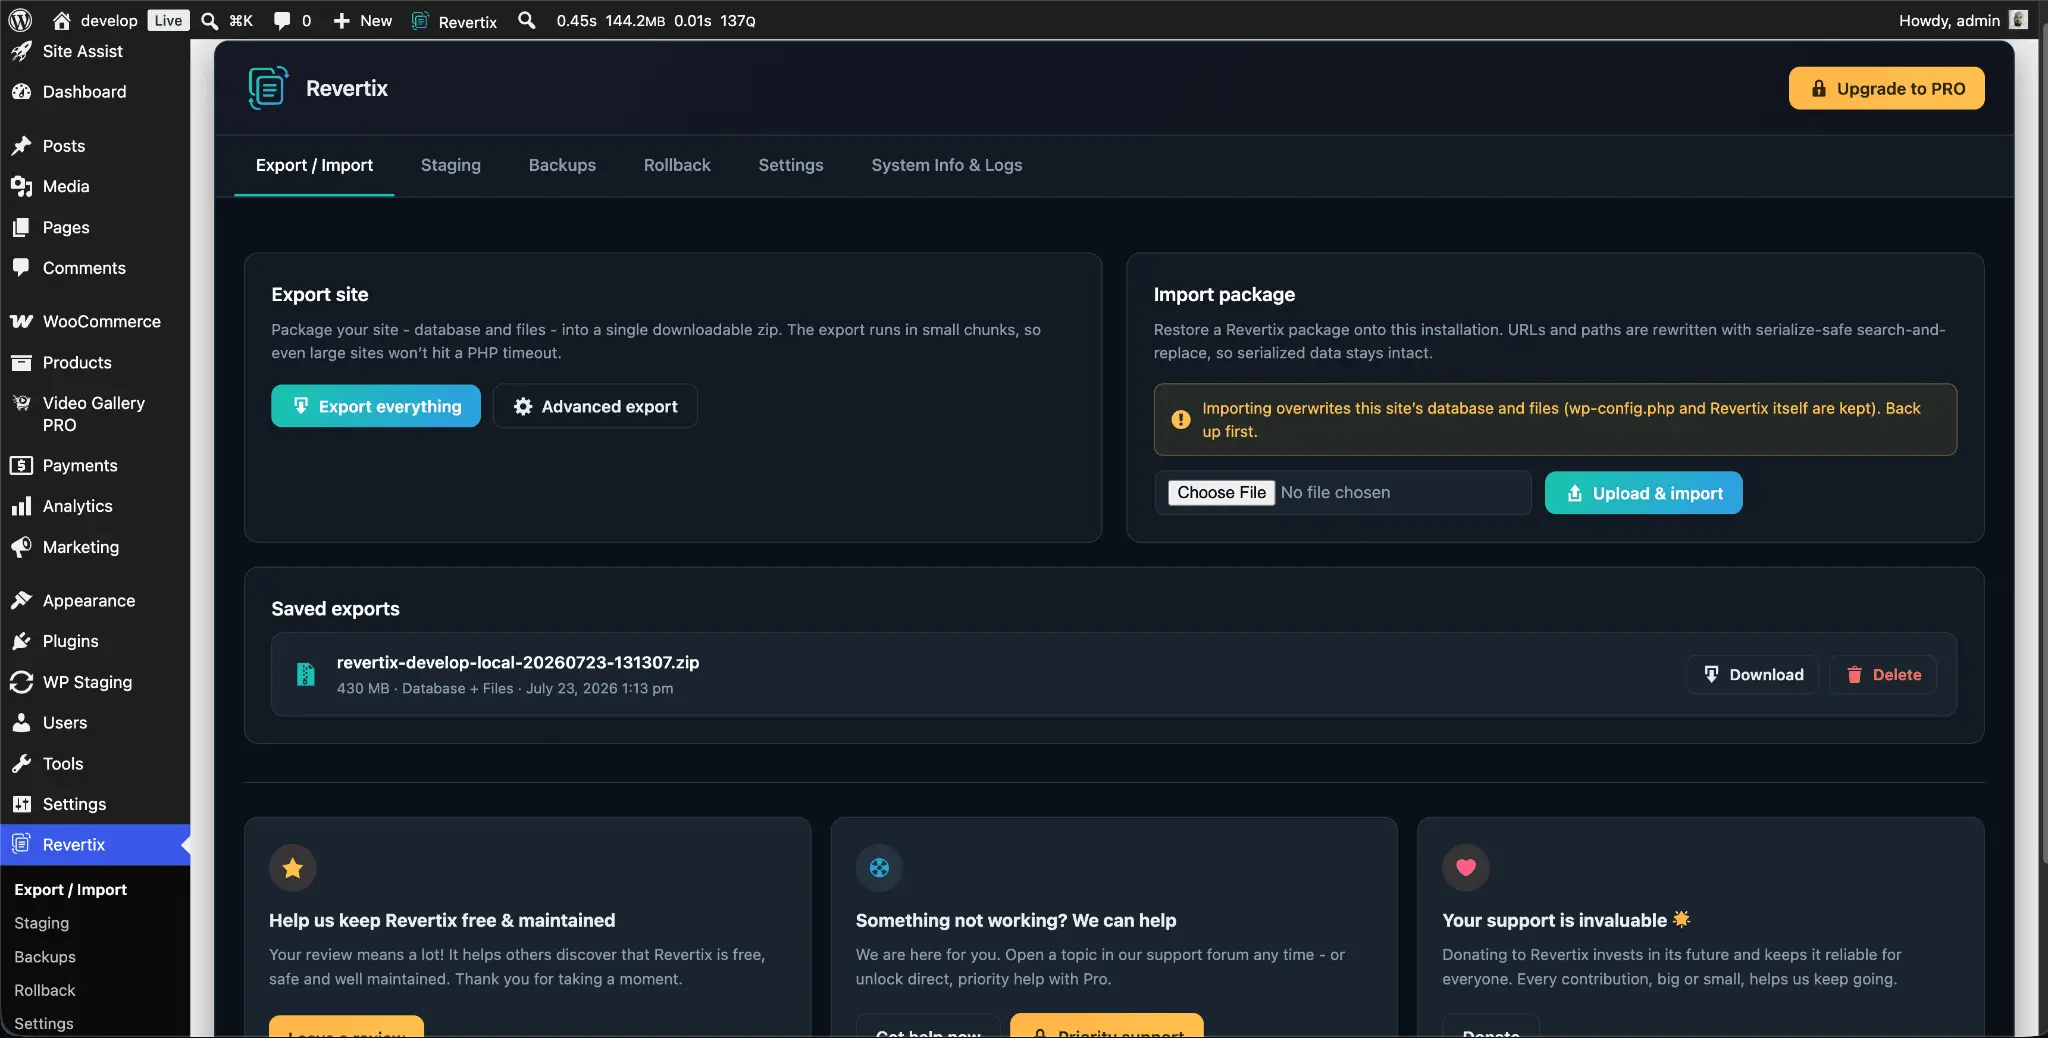
Task: Click the magnifier icon beside Revertix
Action: (526, 20)
